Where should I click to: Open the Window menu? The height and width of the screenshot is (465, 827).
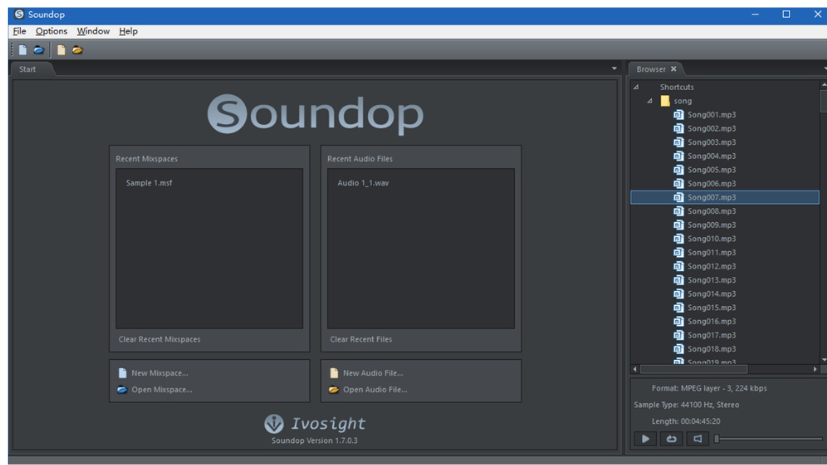tap(93, 31)
